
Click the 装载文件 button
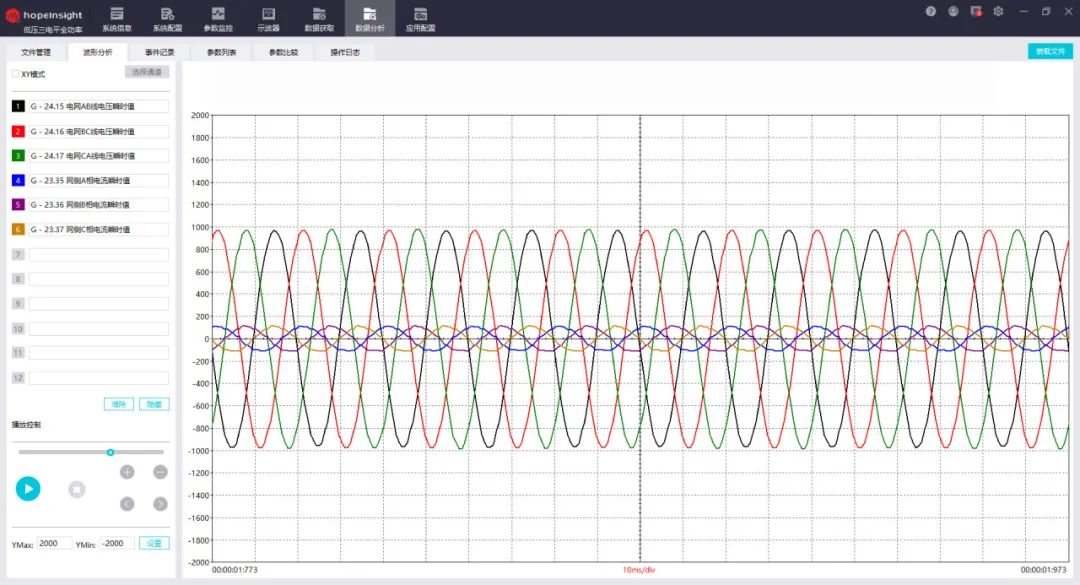tap(1050, 51)
